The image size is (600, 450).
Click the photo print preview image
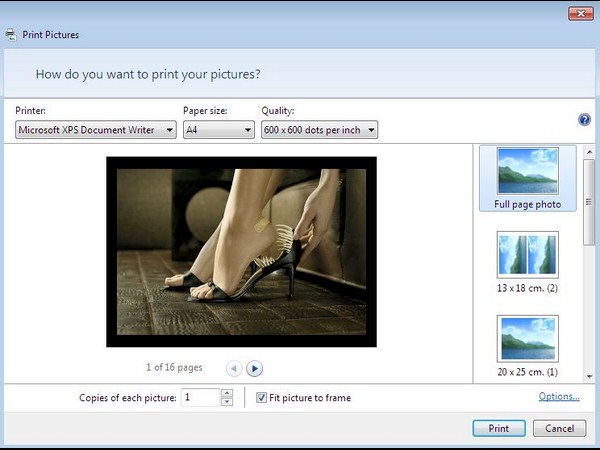coord(242,251)
